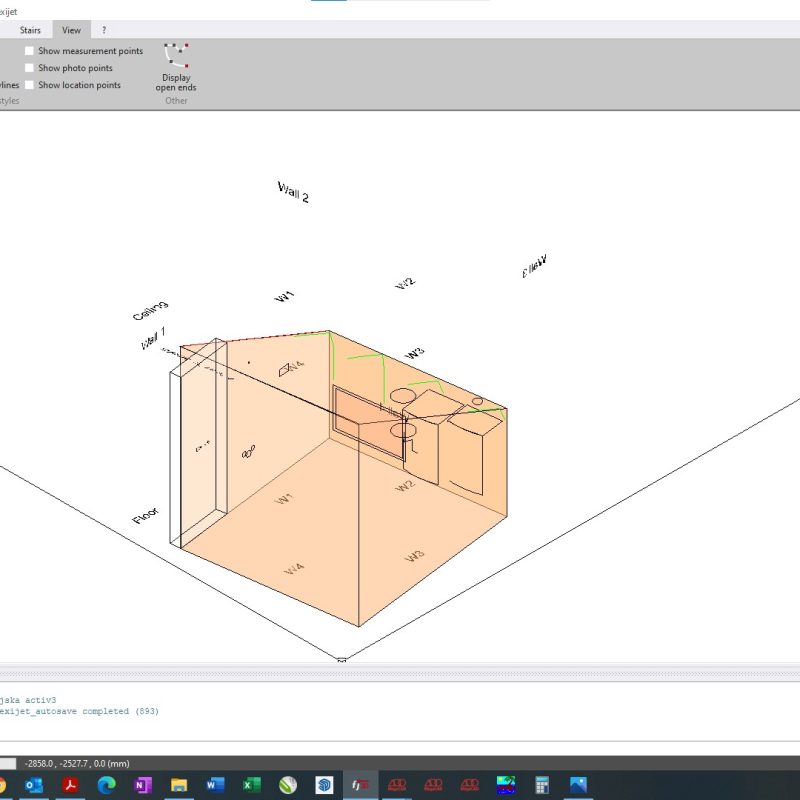Click the Wall 2 label in viewport
Viewport: 800px width, 800px height.
(x=292, y=193)
